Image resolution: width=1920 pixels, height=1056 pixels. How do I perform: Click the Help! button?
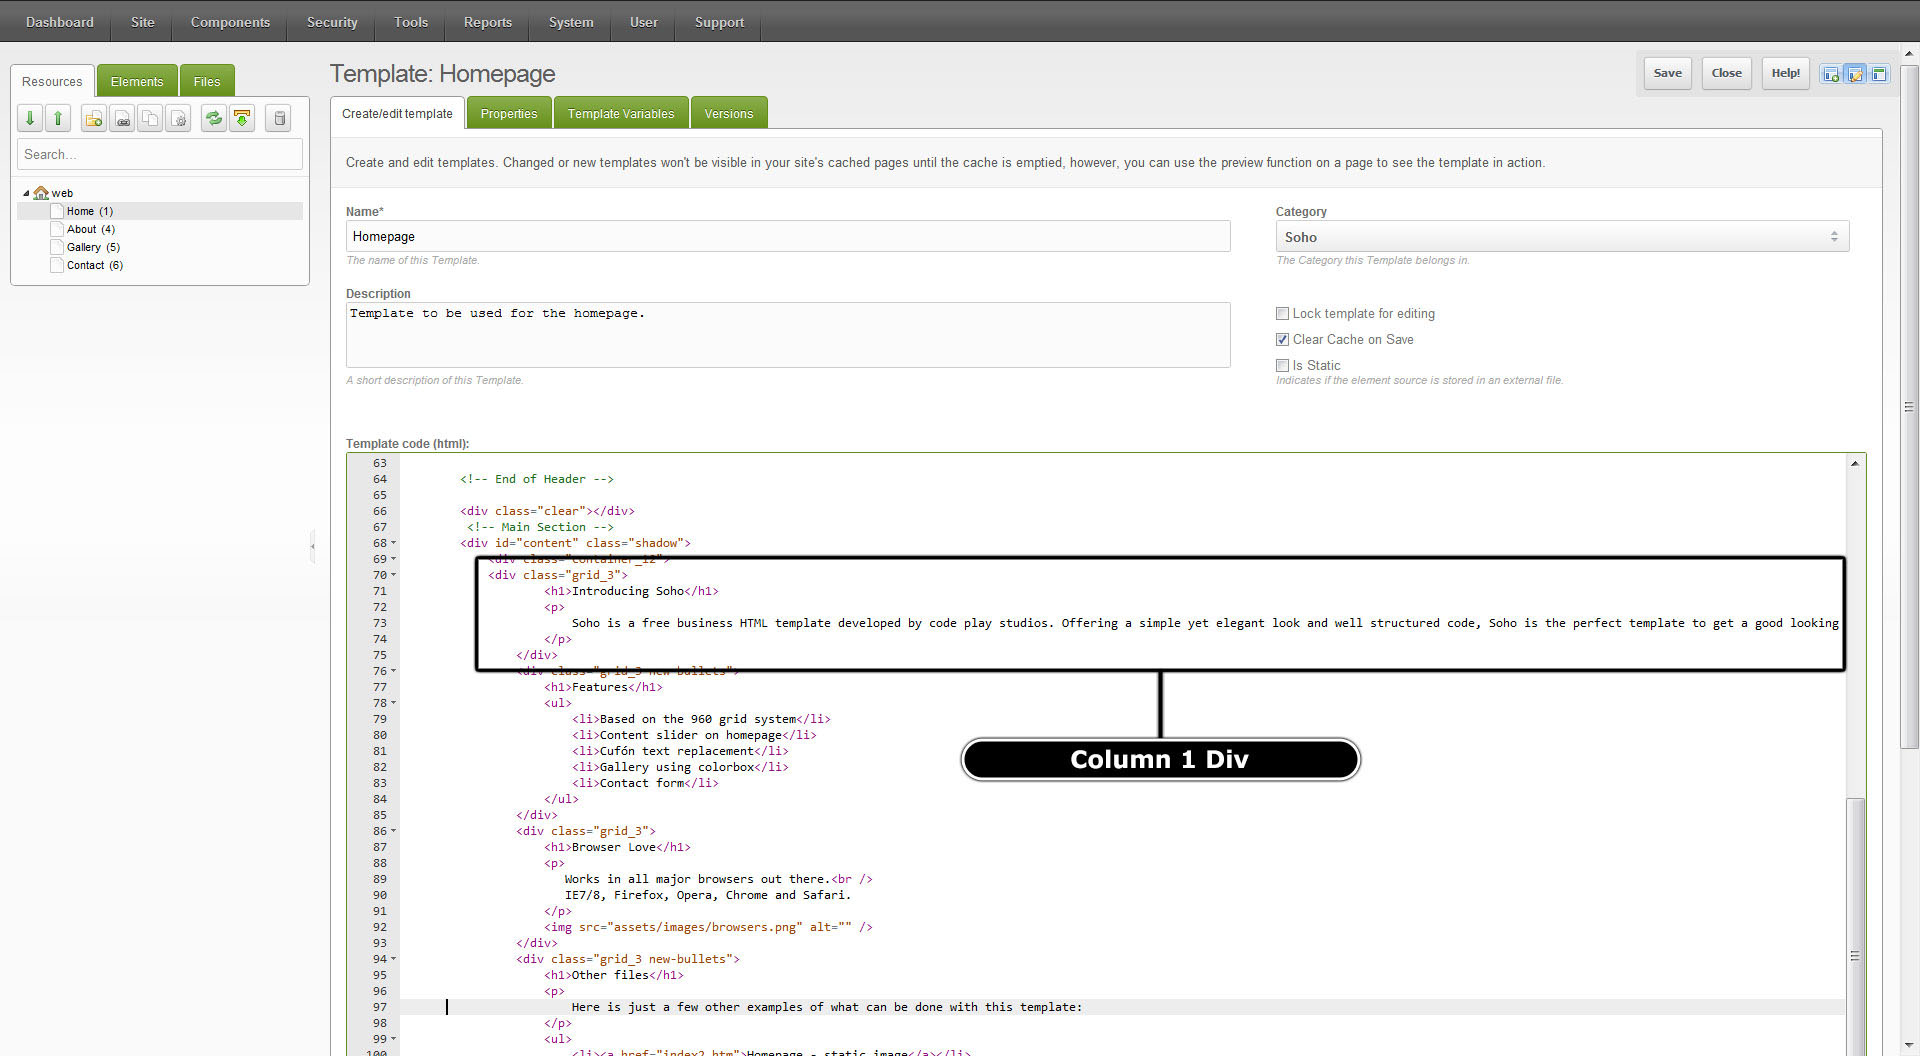1786,73
